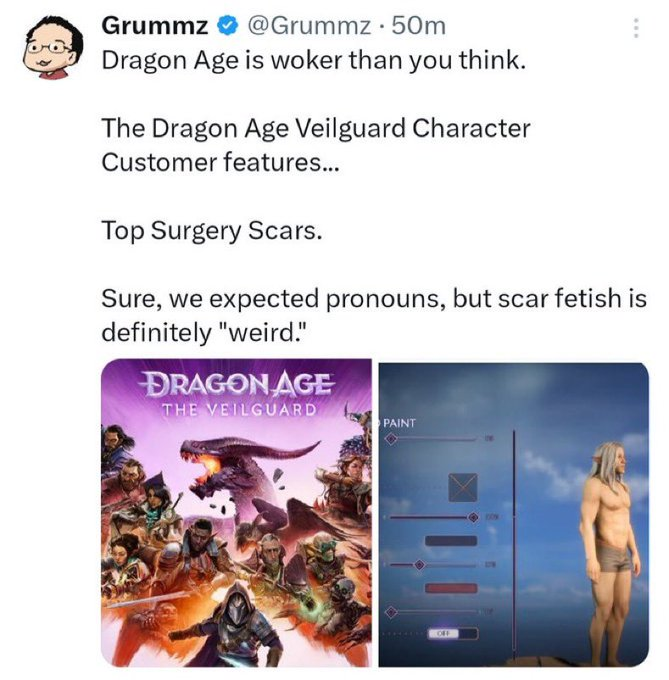Open the Grummz display name link
This screenshot has width=669, height=680.
coord(155,26)
